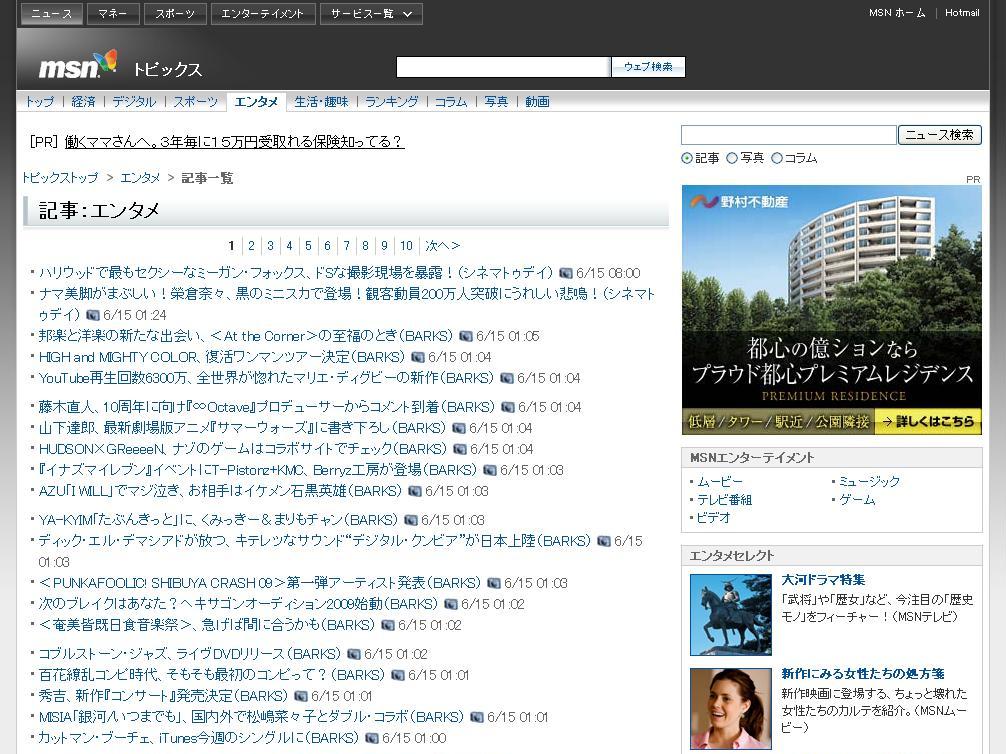
Task: Click camera icon beside ミーガン・フォックス article
Action: point(566,273)
